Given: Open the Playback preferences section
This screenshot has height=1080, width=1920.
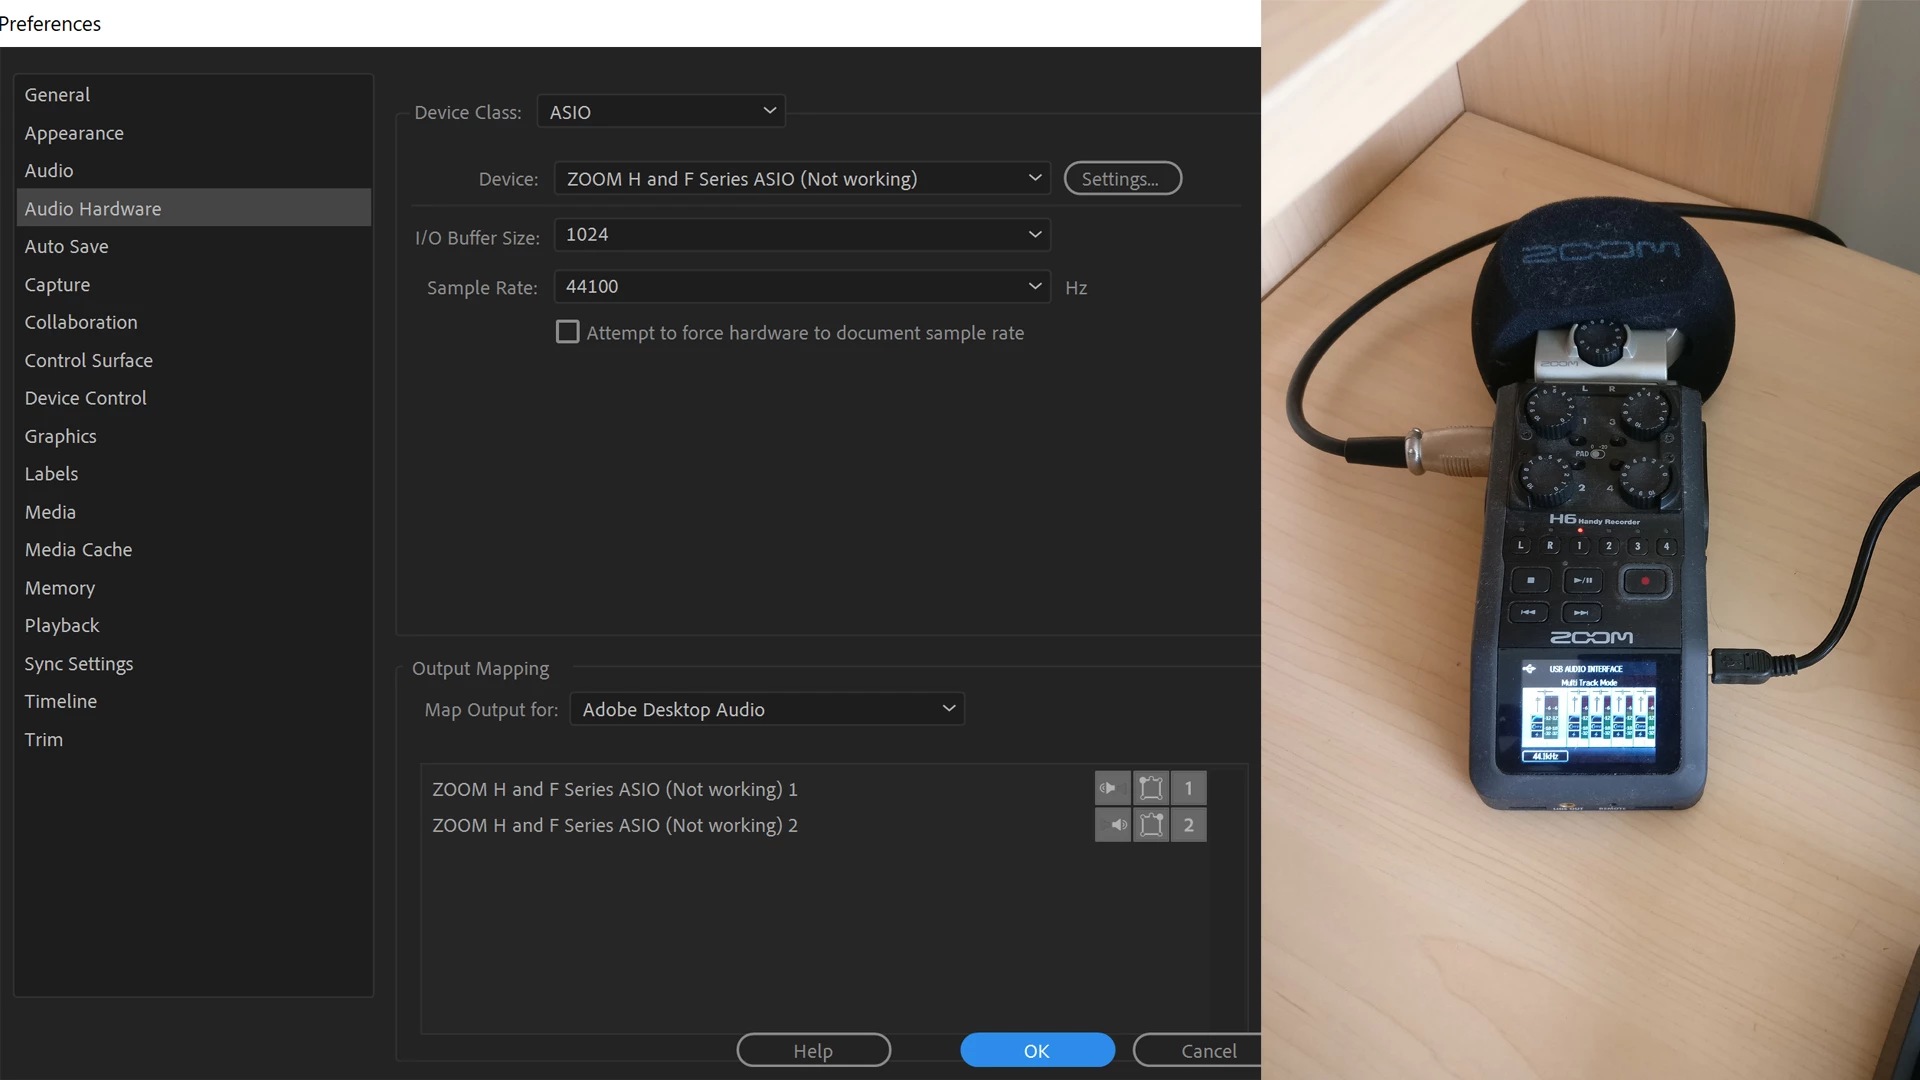Looking at the screenshot, I should coord(62,625).
